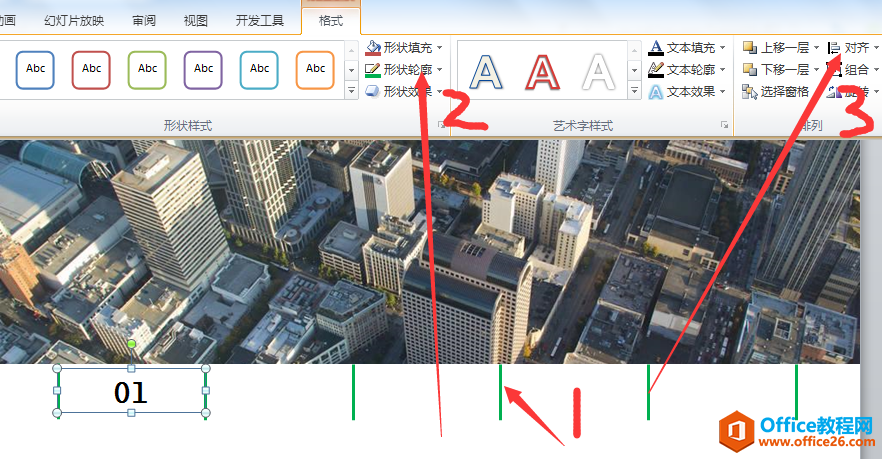Apply the cyan Abc shape style
The image size is (882, 459).
(259, 70)
